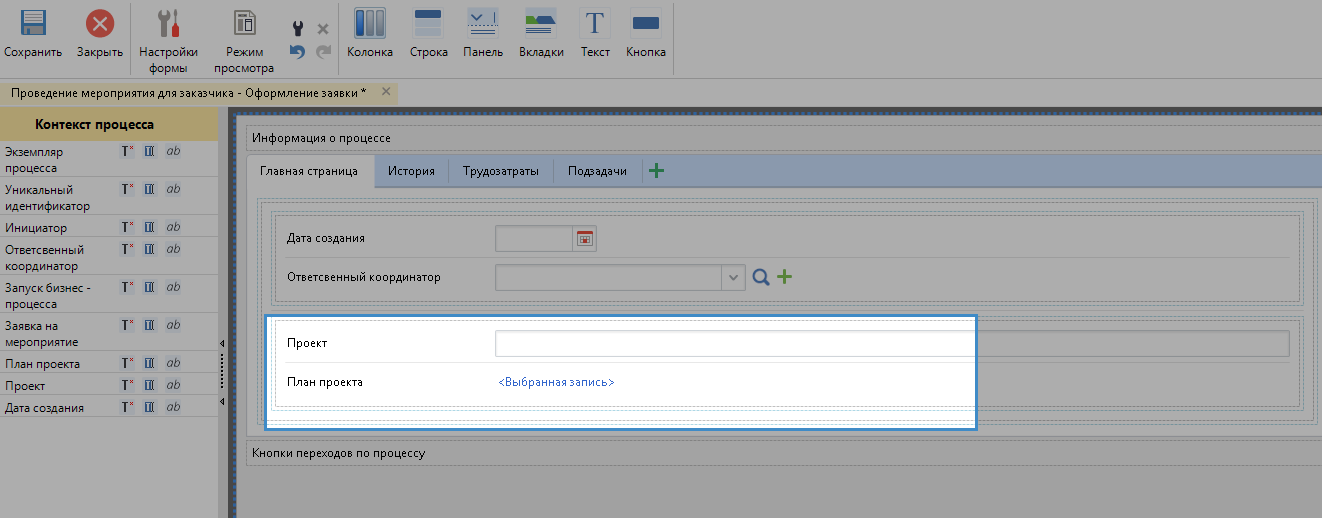Switch to preview mode (Режим просмотра)
Image resolution: width=1322 pixels, height=518 pixels.
coord(243,25)
